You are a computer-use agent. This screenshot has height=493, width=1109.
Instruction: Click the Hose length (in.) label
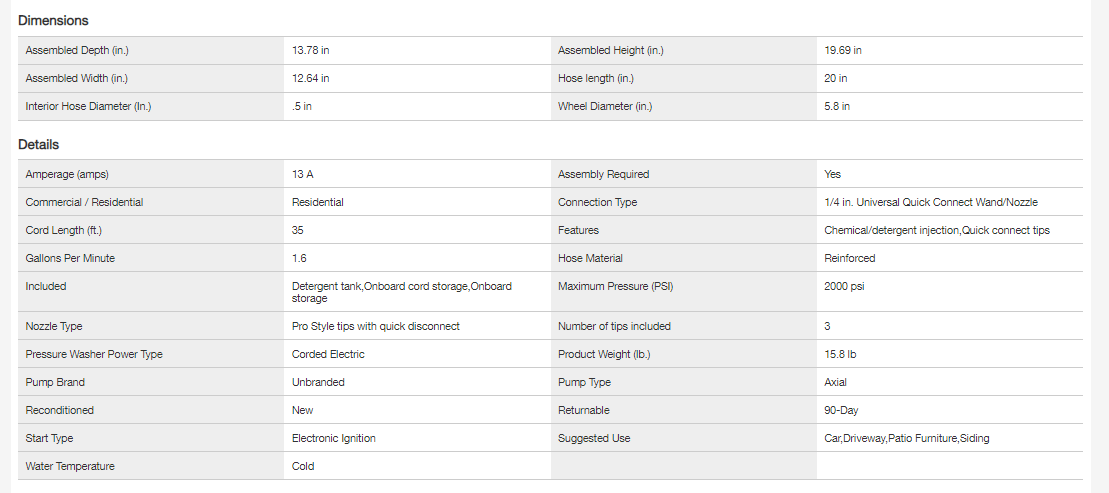[595, 78]
